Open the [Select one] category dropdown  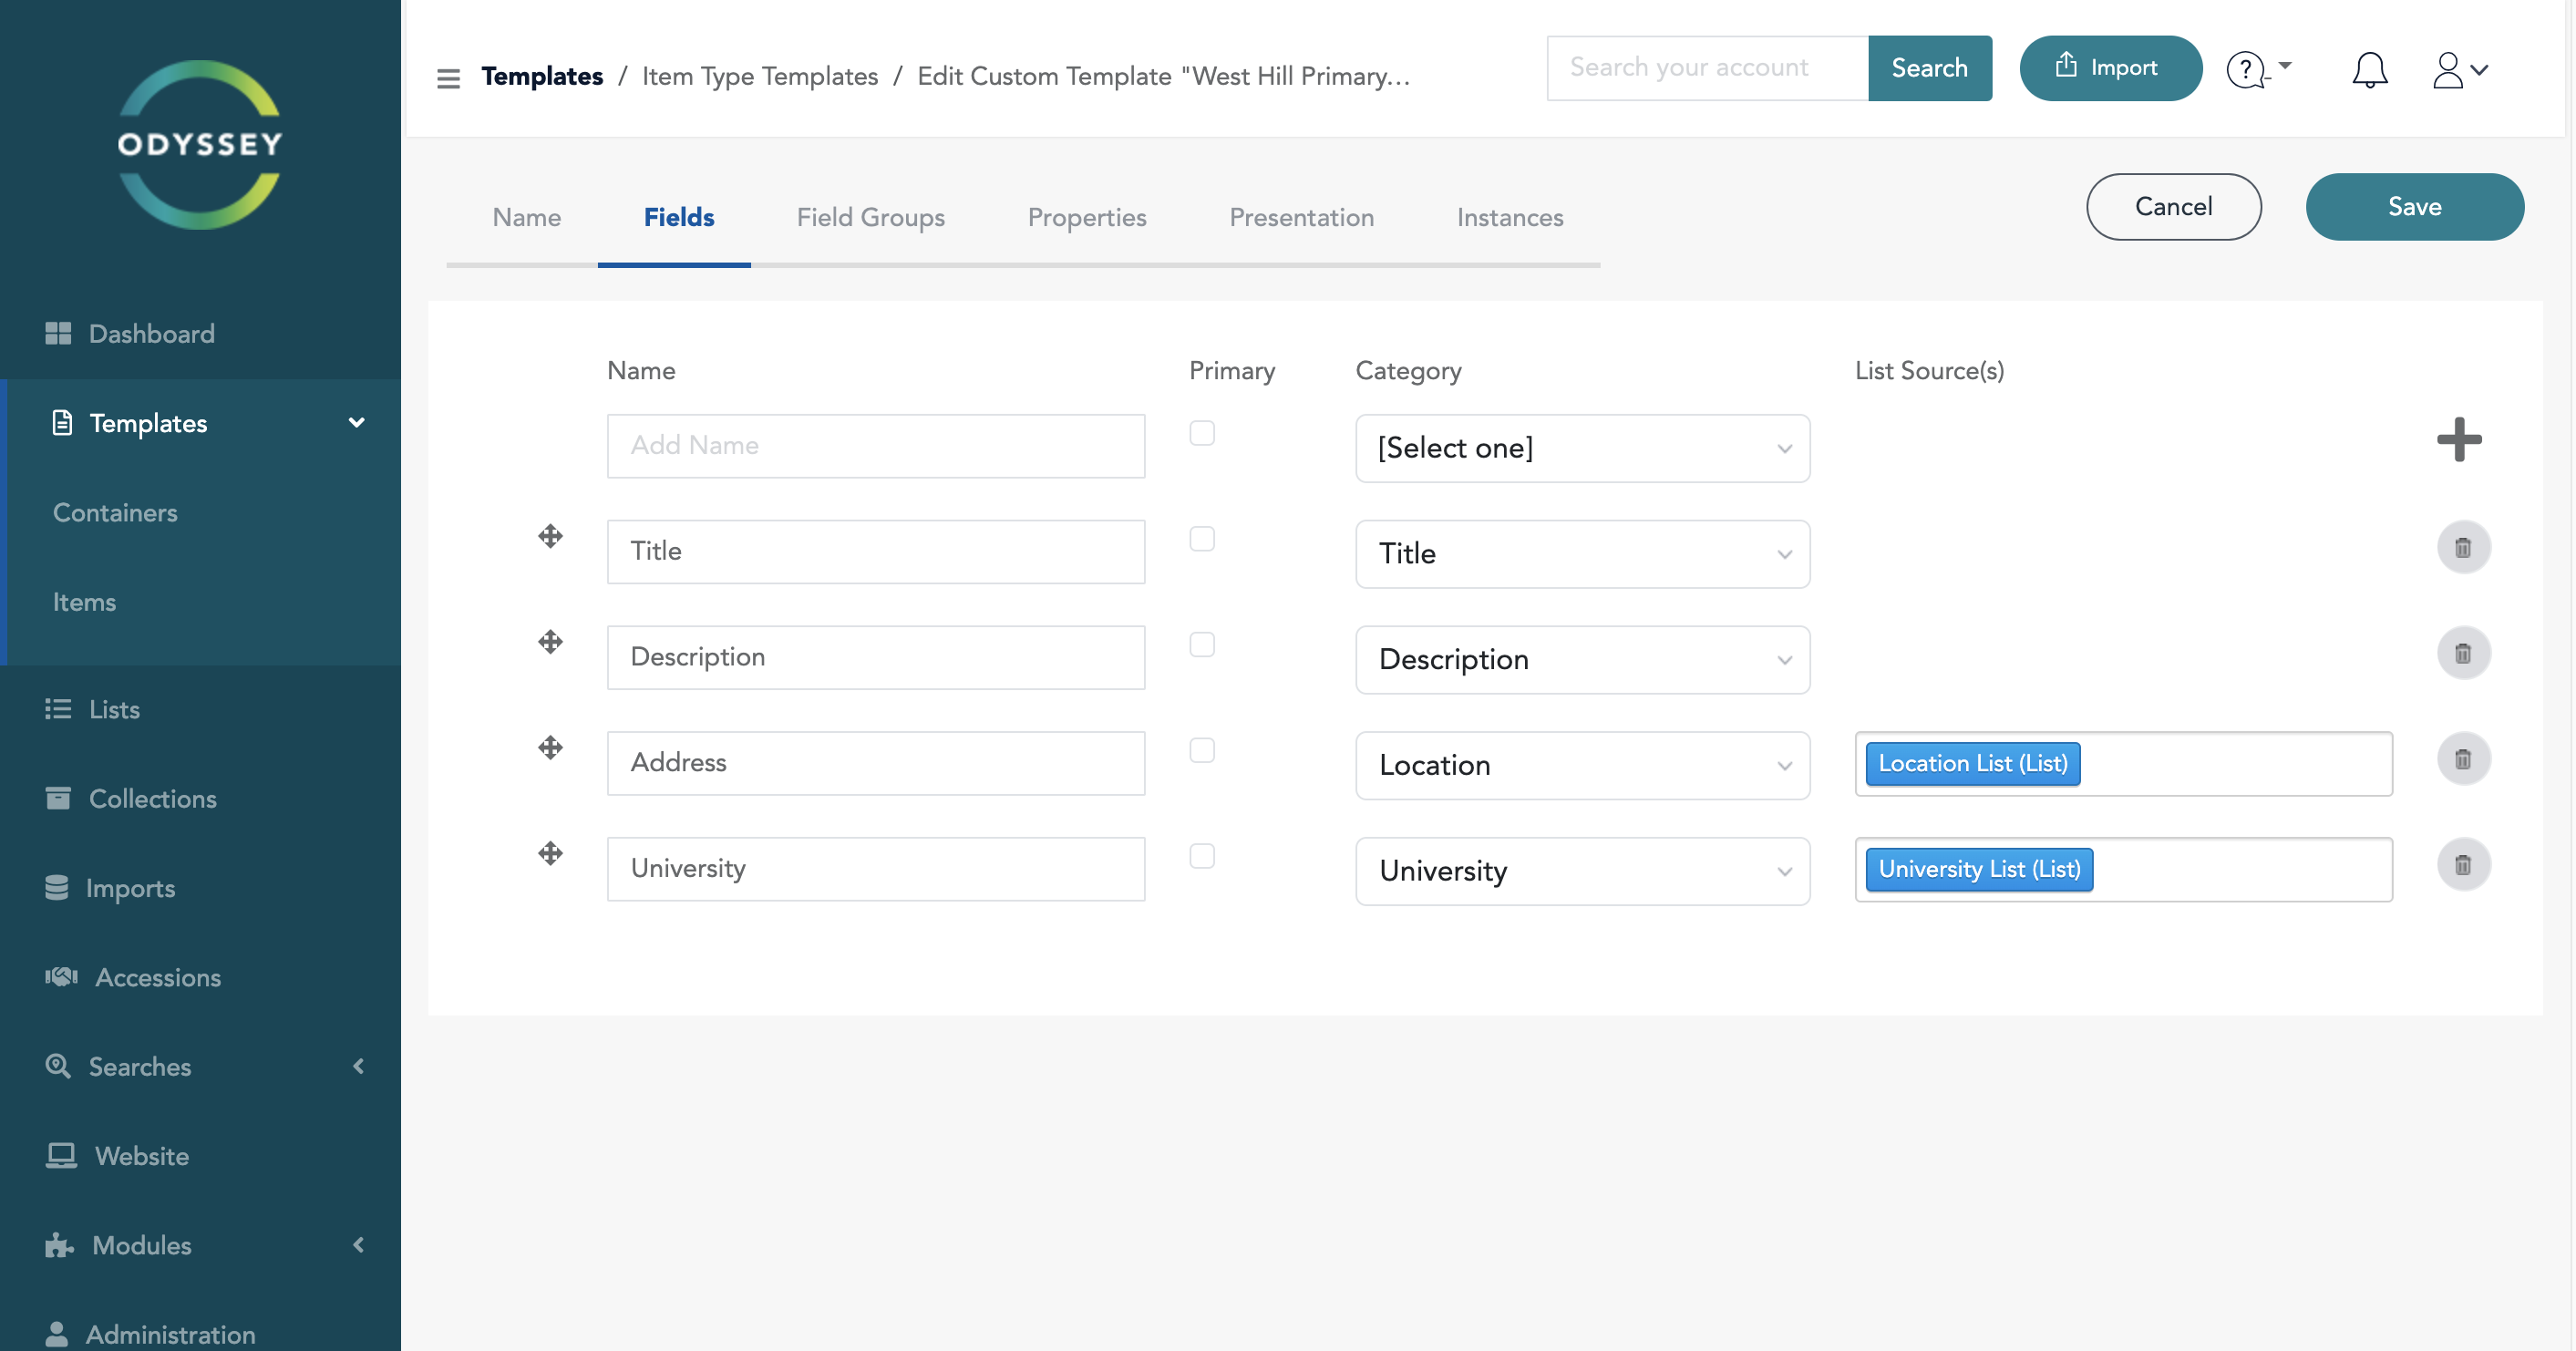tap(1582, 449)
